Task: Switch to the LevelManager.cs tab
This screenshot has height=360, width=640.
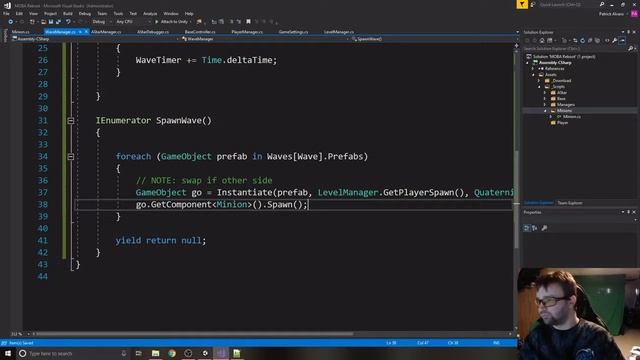Action: click(339, 31)
